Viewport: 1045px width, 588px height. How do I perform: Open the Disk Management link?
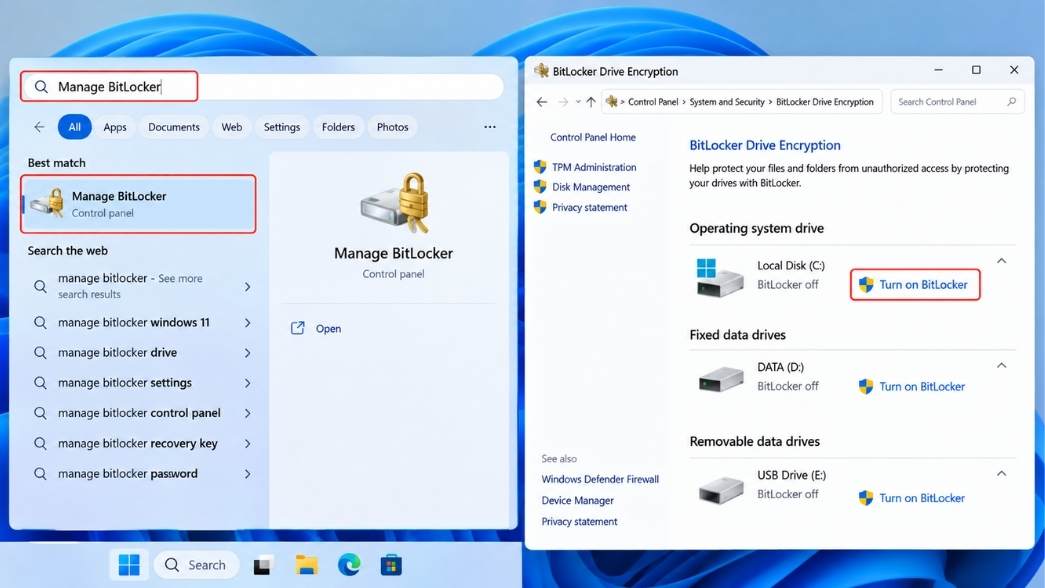click(x=590, y=187)
